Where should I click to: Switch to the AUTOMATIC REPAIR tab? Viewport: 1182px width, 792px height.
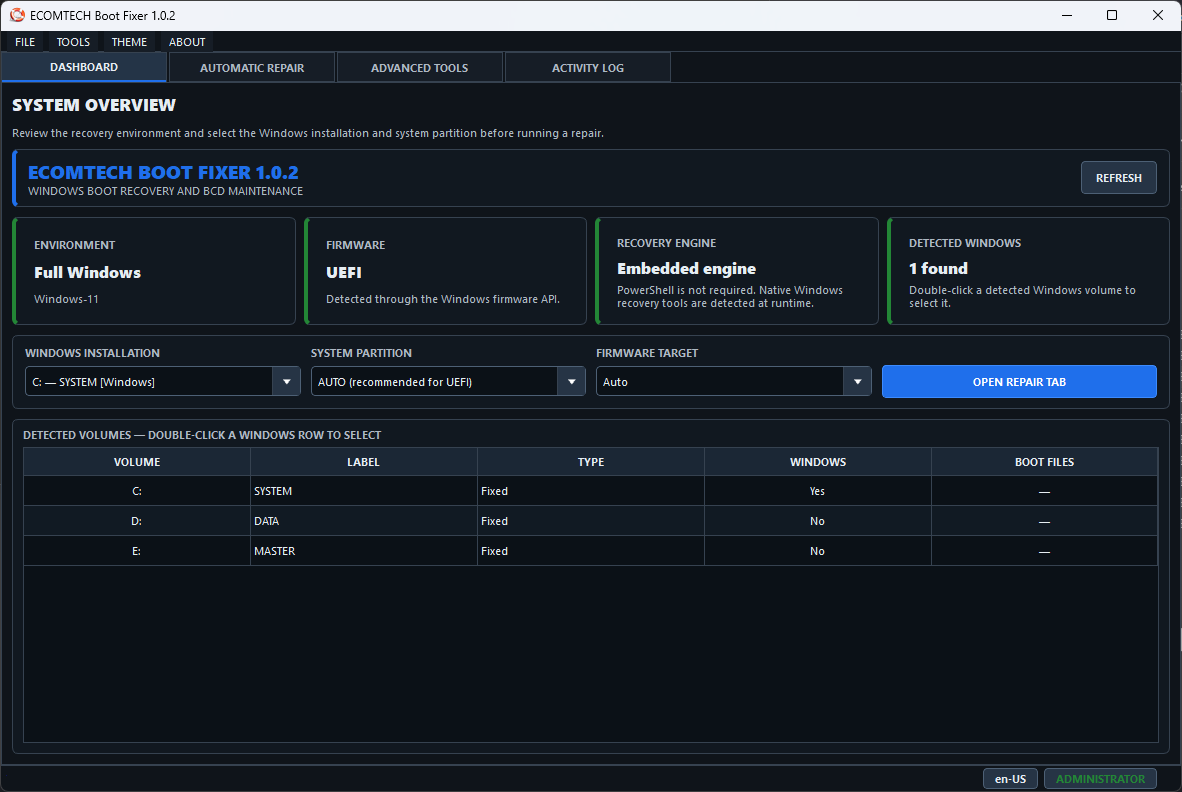tap(252, 68)
